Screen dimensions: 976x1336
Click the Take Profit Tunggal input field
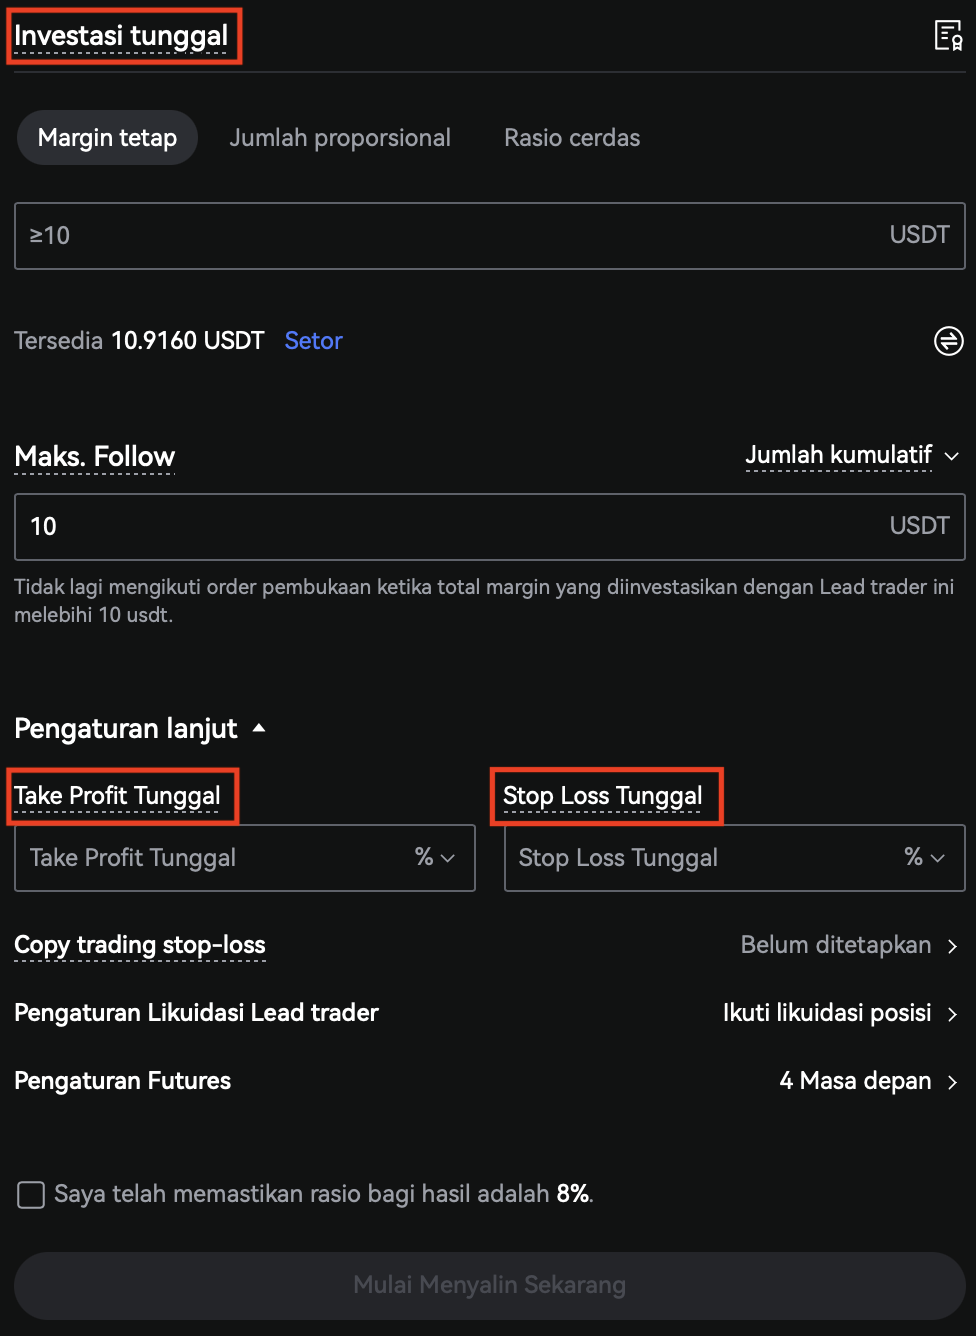pos(210,858)
